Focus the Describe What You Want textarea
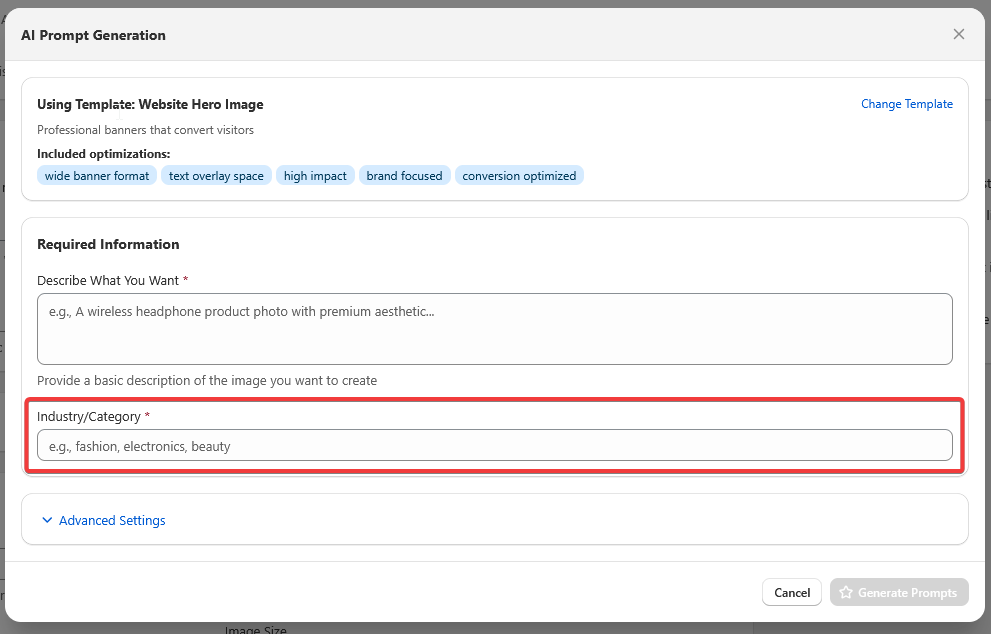 (x=494, y=328)
